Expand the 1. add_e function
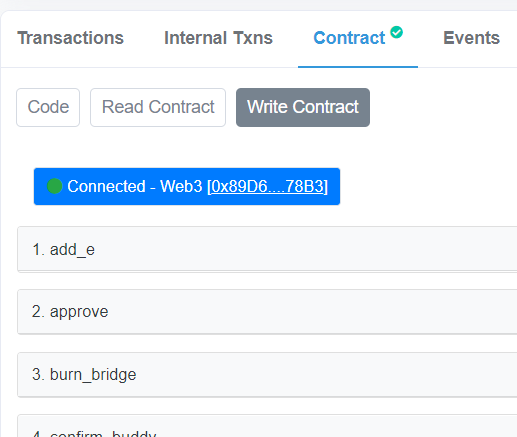The width and height of the screenshot is (517, 437). click(267, 249)
